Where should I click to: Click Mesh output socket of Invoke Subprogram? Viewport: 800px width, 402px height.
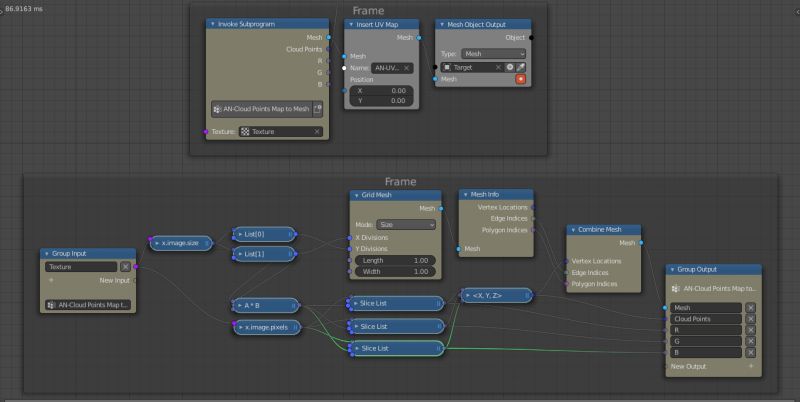329,37
